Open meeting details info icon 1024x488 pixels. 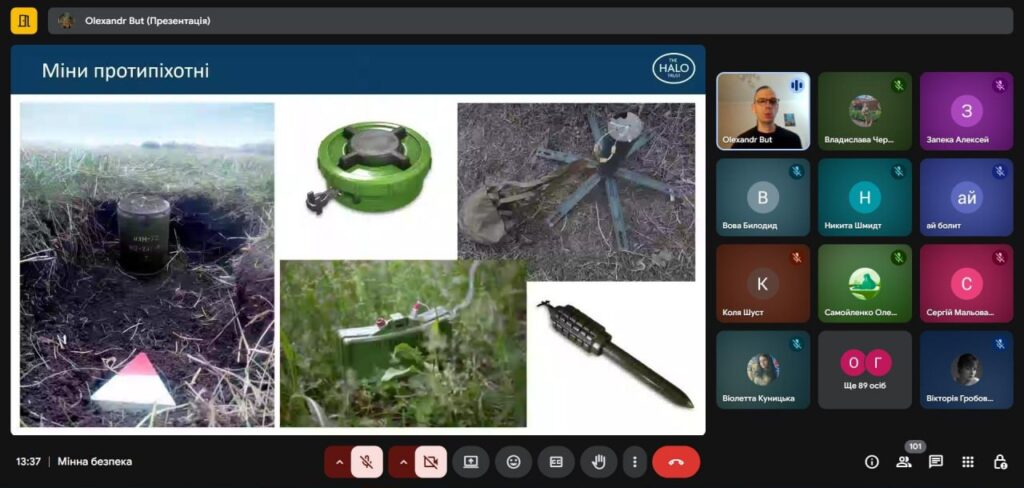click(x=872, y=462)
